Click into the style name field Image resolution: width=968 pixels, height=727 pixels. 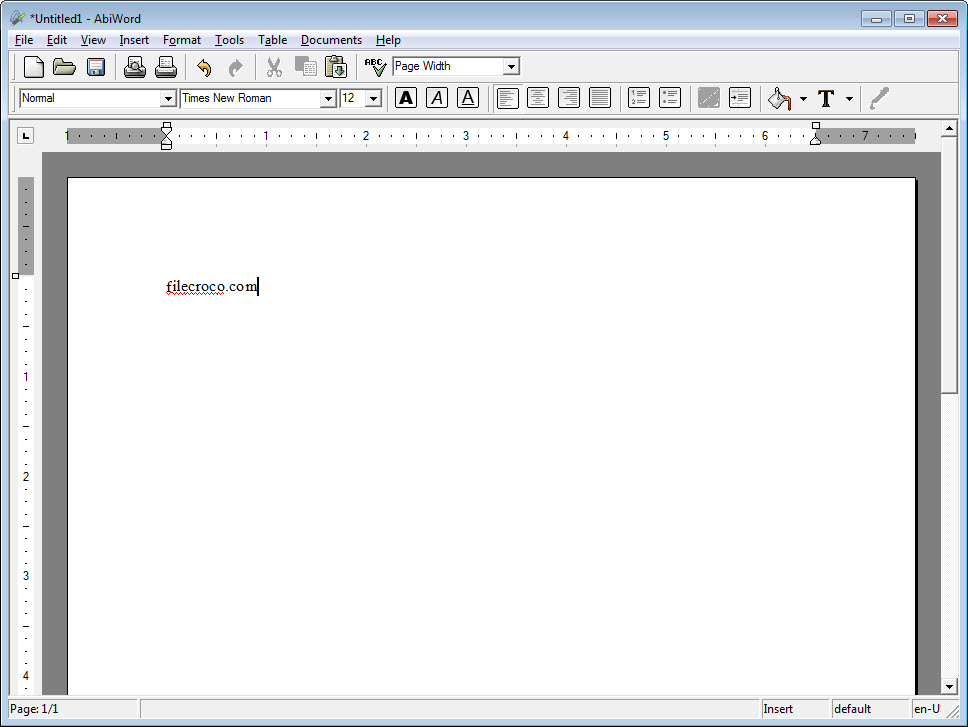click(x=90, y=98)
